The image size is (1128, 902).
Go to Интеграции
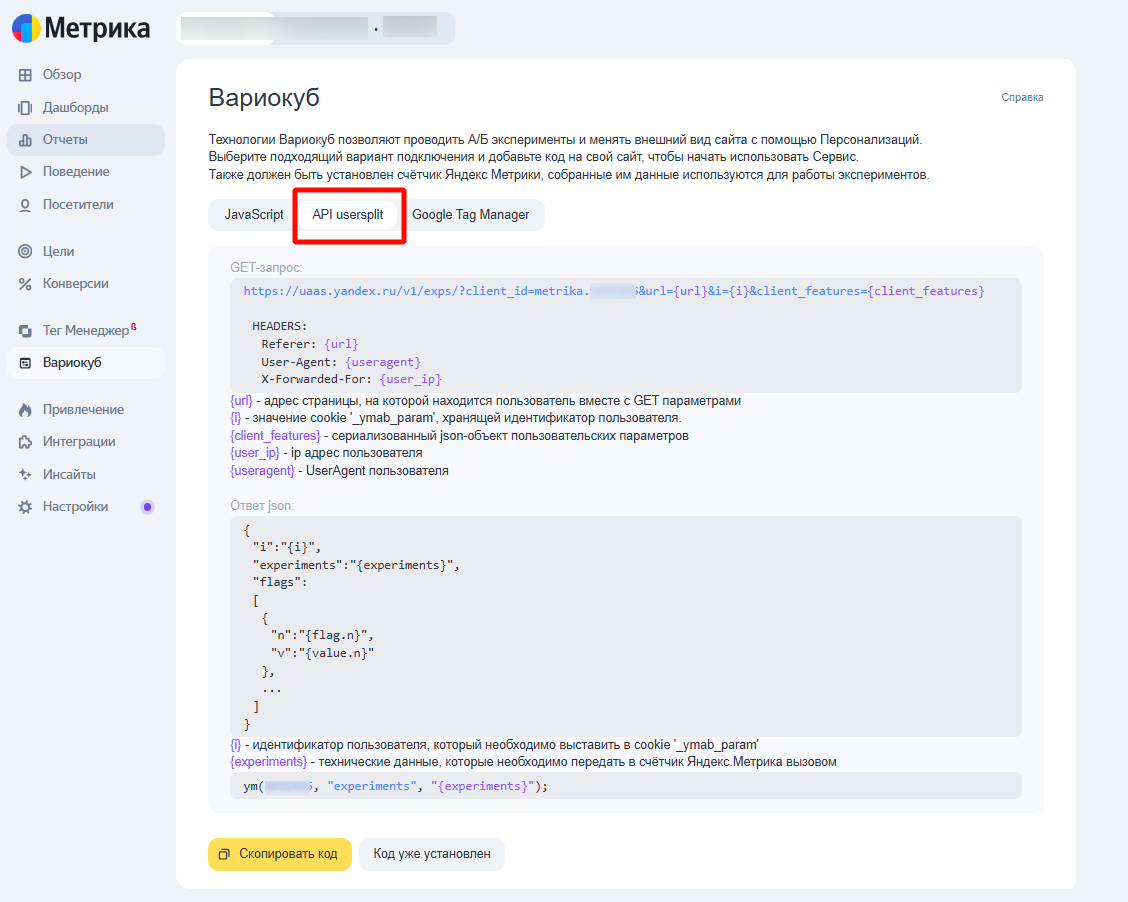click(86, 442)
